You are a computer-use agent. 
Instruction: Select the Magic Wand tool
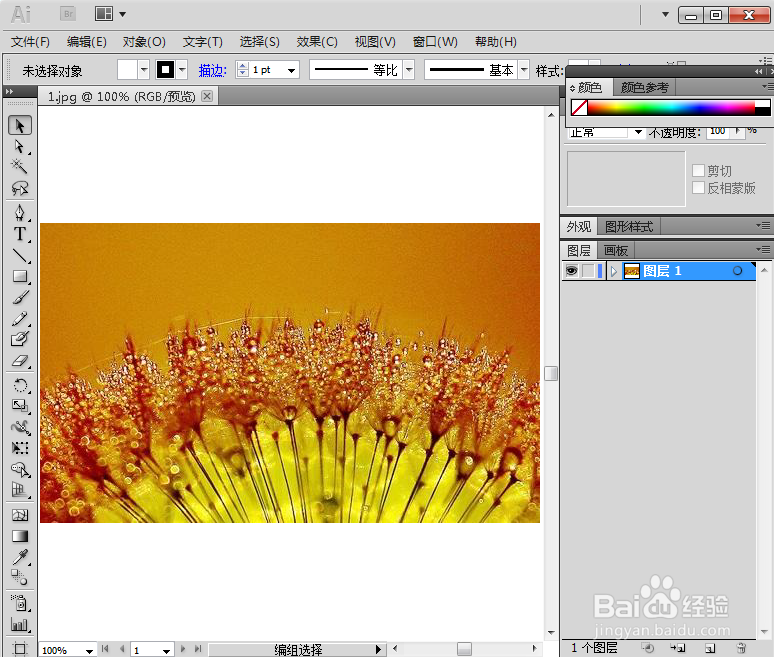[20, 166]
